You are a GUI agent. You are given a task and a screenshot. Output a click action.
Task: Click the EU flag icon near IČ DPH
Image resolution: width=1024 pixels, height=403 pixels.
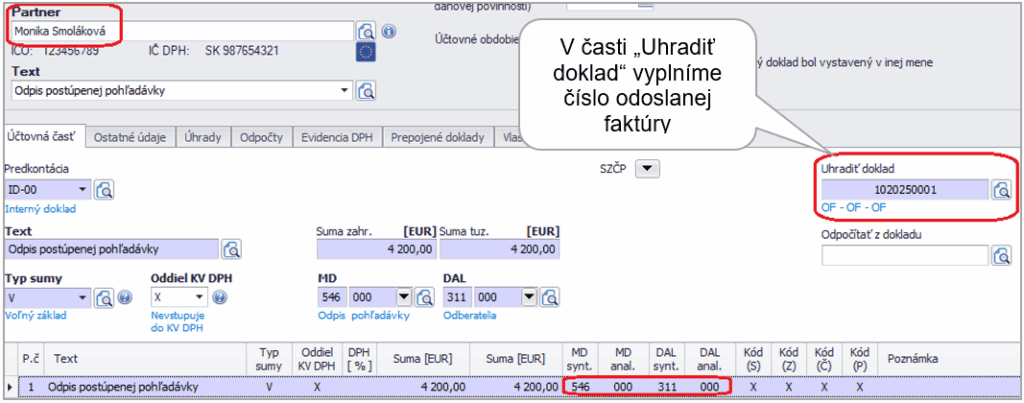click(365, 50)
